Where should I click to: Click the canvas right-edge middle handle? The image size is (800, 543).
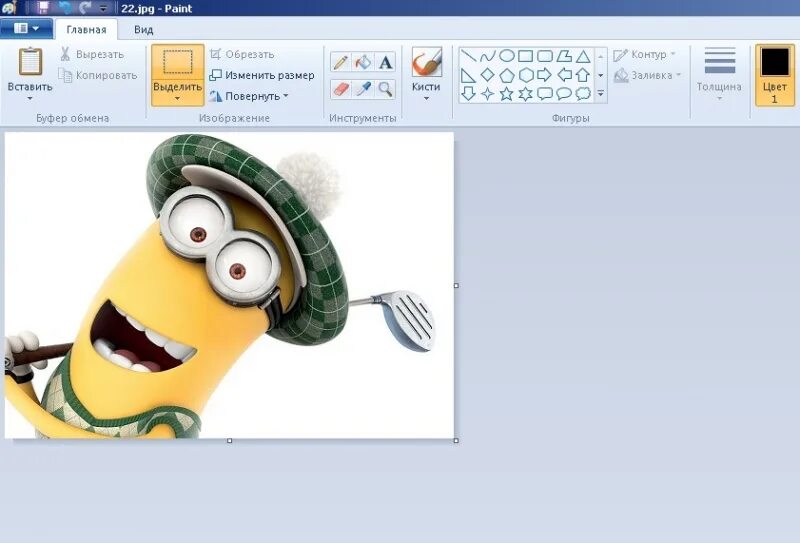point(456,286)
